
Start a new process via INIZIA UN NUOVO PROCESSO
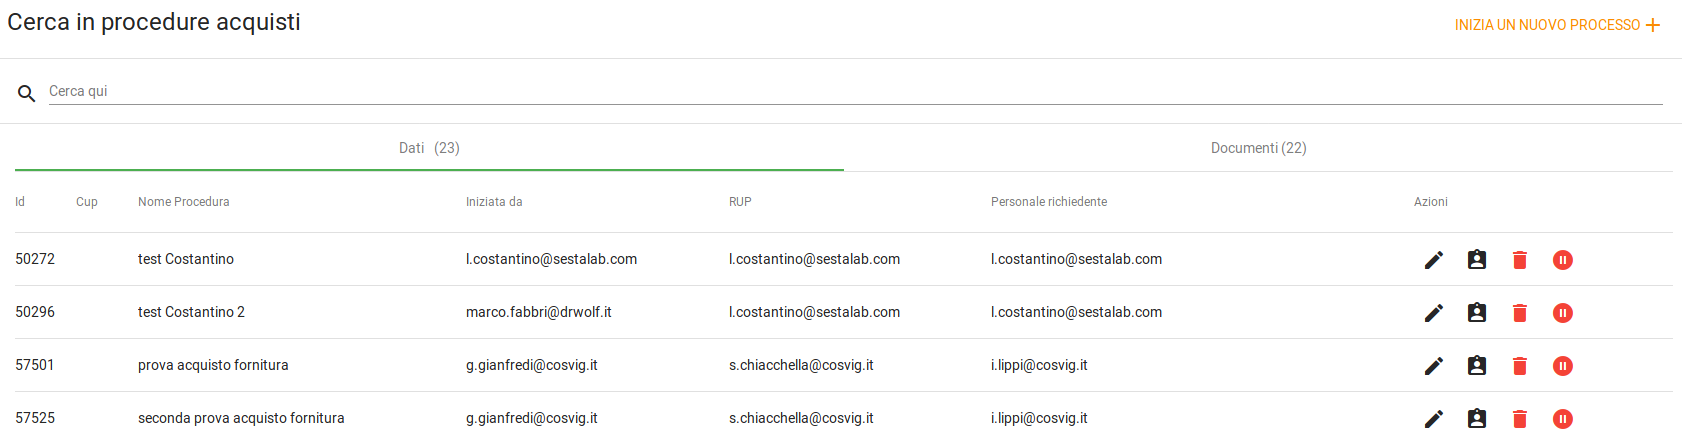[x=1557, y=25]
